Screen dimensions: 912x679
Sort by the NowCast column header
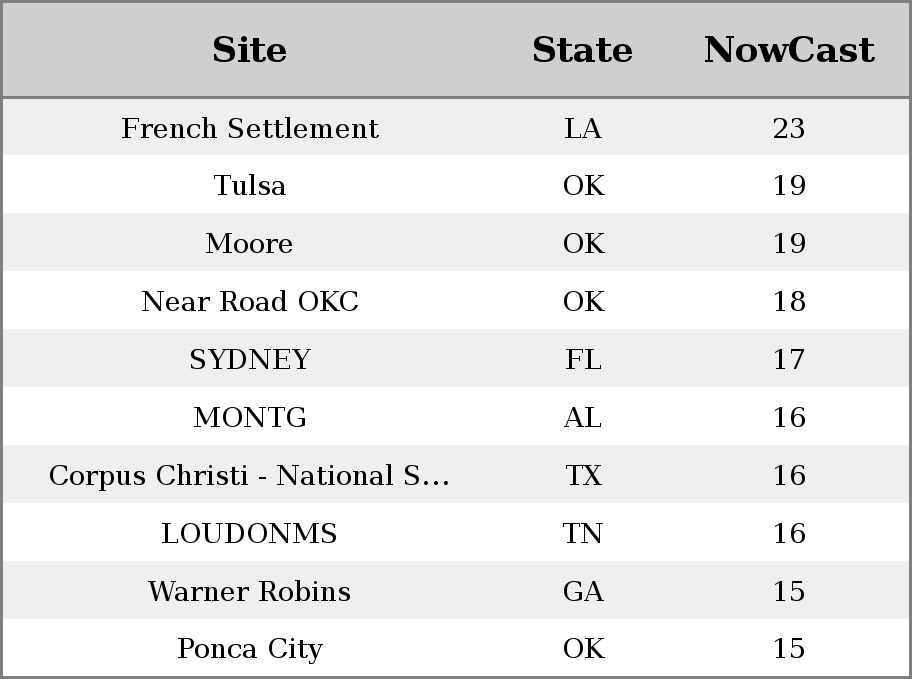coord(789,50)
